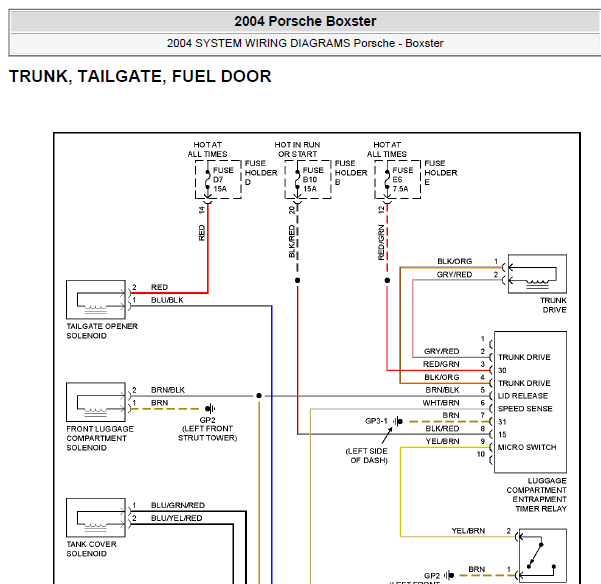This screenshot has width=601, height=584.
Task: Click the GP3-1 ground symbol
Action: pos(398,422)
